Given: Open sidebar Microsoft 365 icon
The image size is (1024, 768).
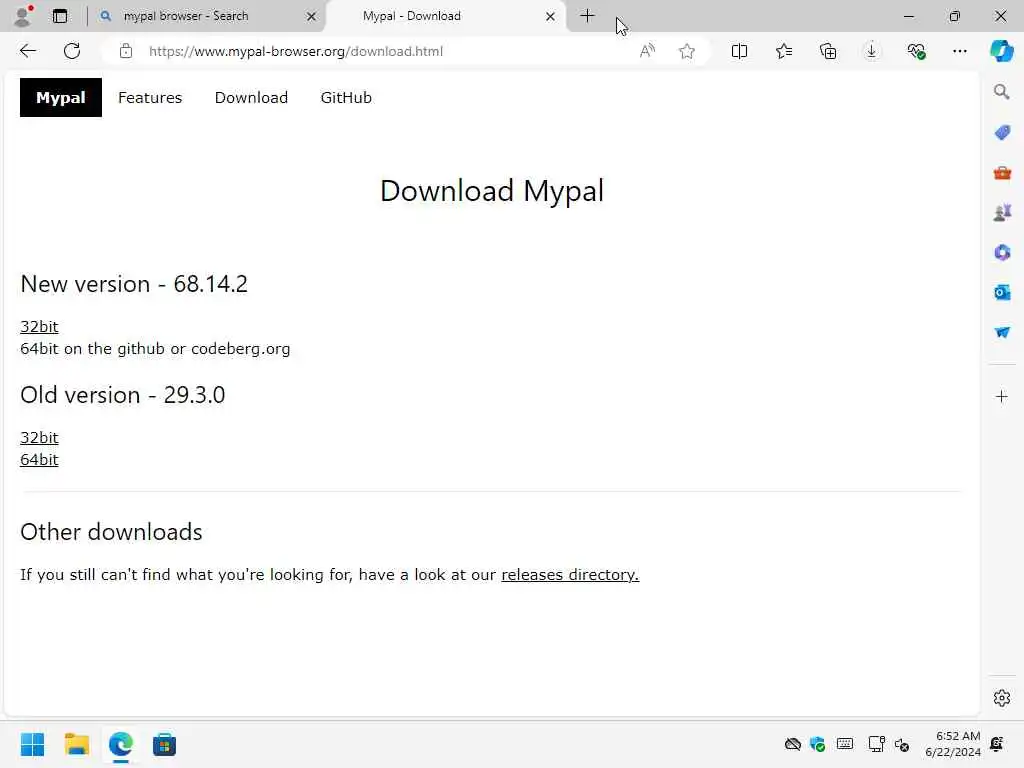Looking at the screenshot, I should click(x=1002, y=252).
